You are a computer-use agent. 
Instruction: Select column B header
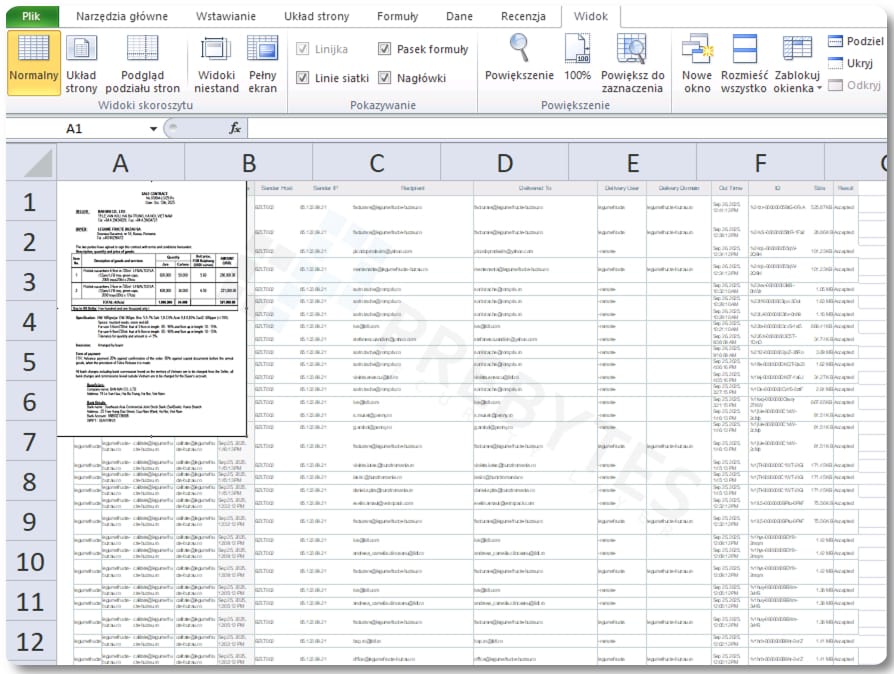coord(249,164)
